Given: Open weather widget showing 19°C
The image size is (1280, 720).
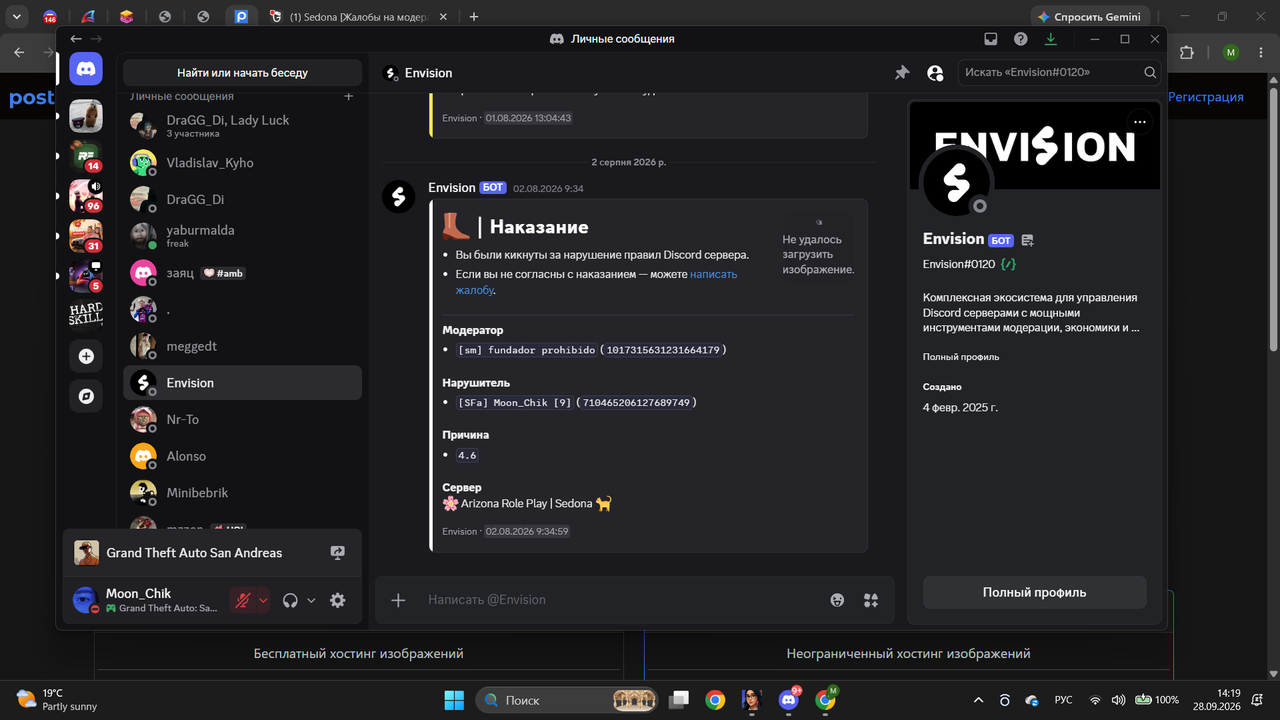Looking at the screenshot, I should pos(56,700).
